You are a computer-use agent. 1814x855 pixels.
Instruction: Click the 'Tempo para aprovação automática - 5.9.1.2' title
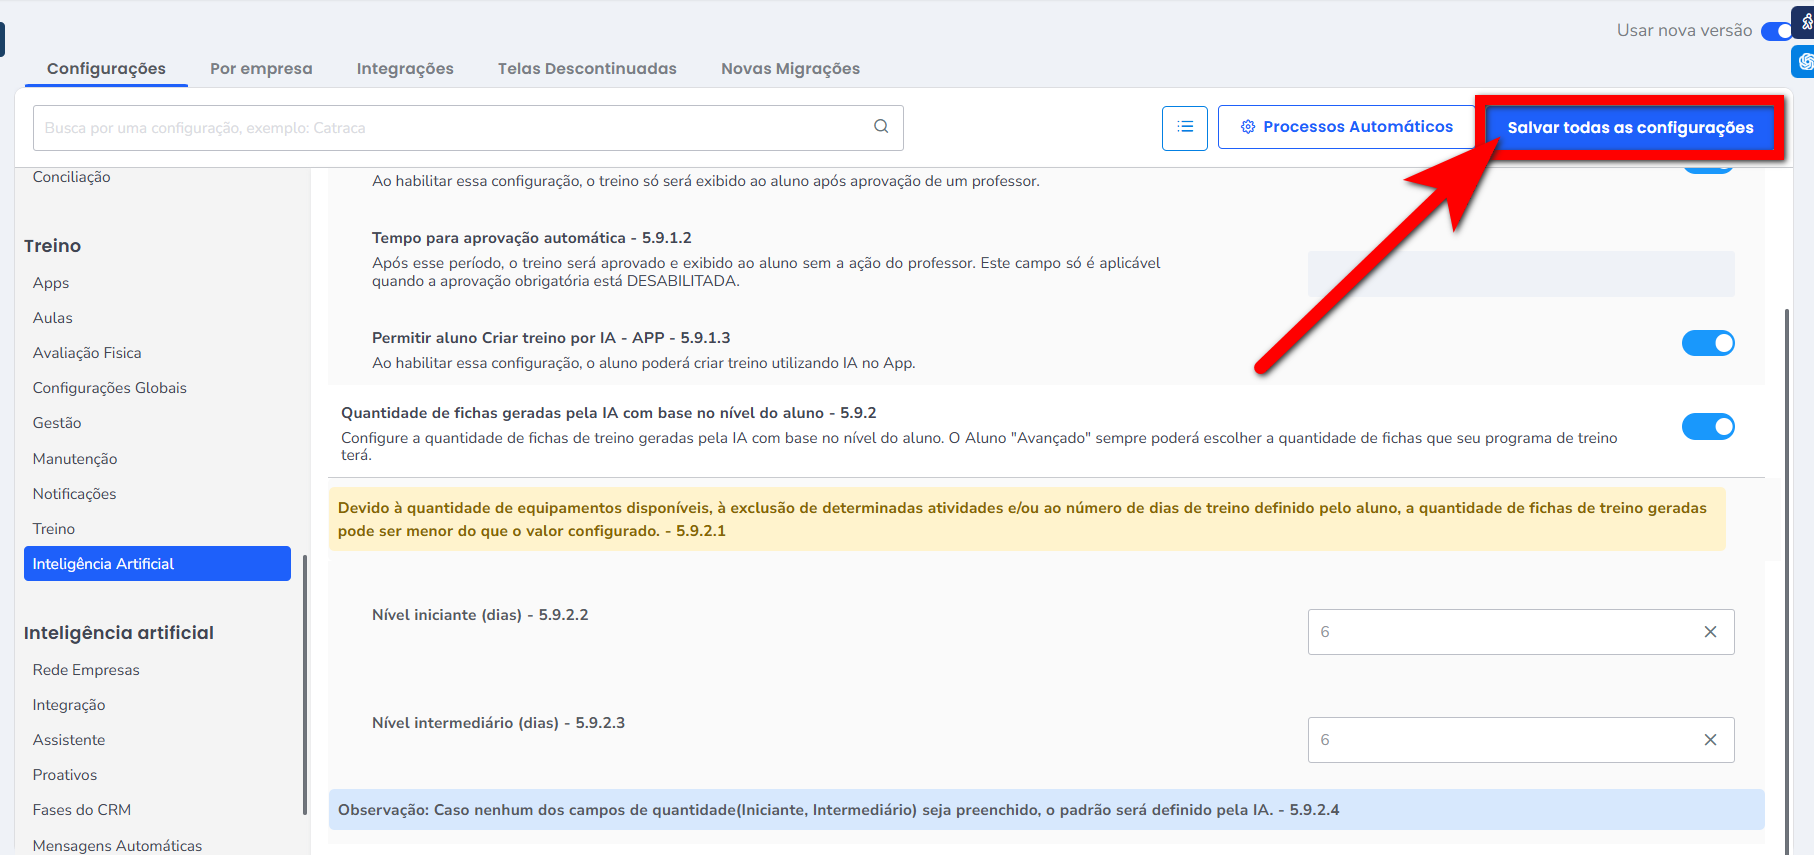(x=532, y=238)
